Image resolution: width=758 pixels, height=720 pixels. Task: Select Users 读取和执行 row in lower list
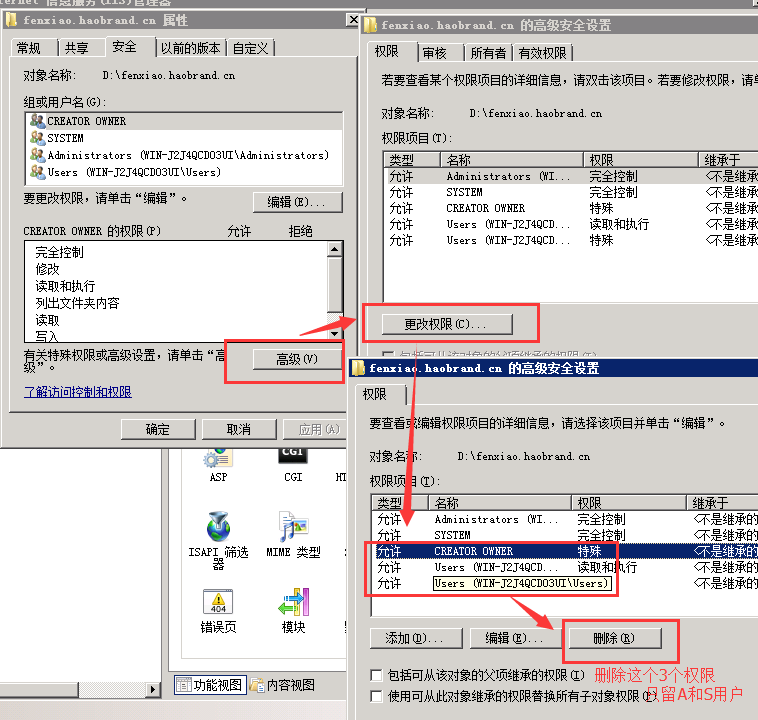tap(565, 567)
